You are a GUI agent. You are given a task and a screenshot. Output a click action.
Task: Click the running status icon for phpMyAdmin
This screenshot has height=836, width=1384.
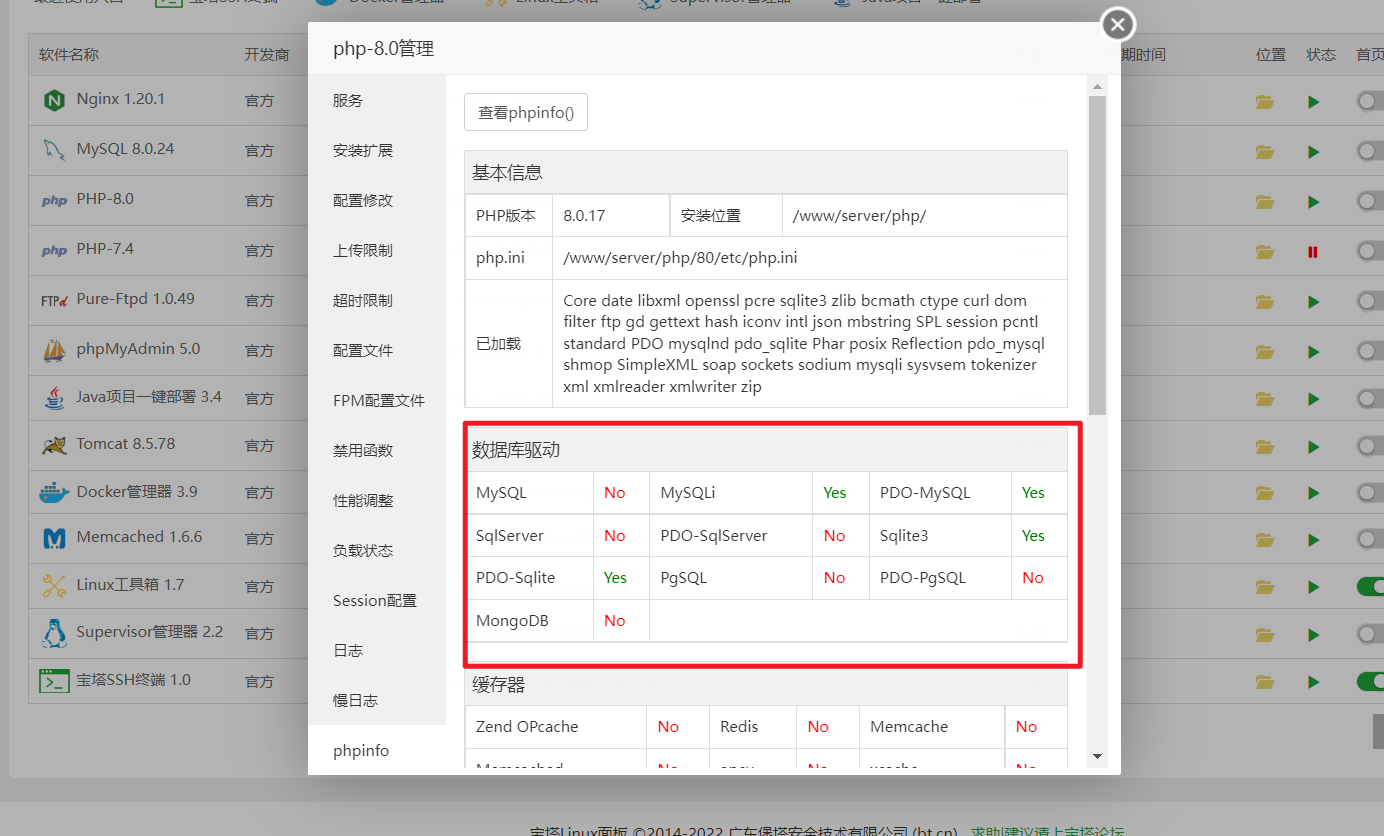1314,351
